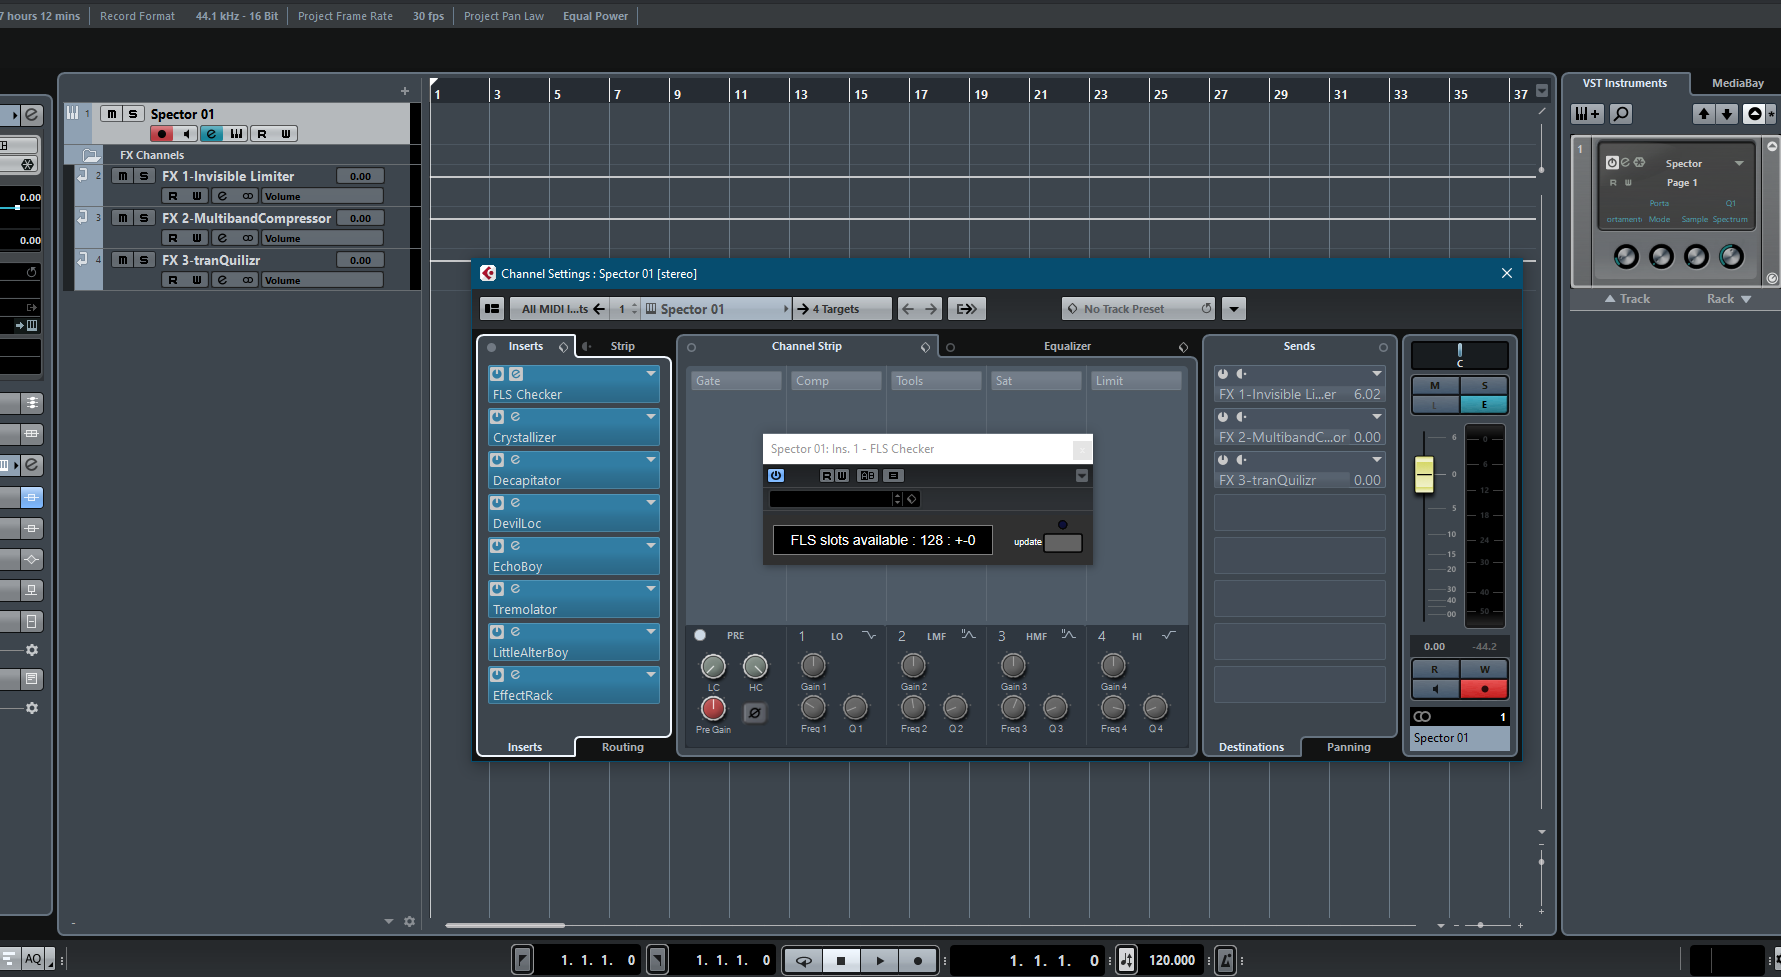
Task: Click the Rack button in VST Instruments panel
Action: tap(1728, 299)
